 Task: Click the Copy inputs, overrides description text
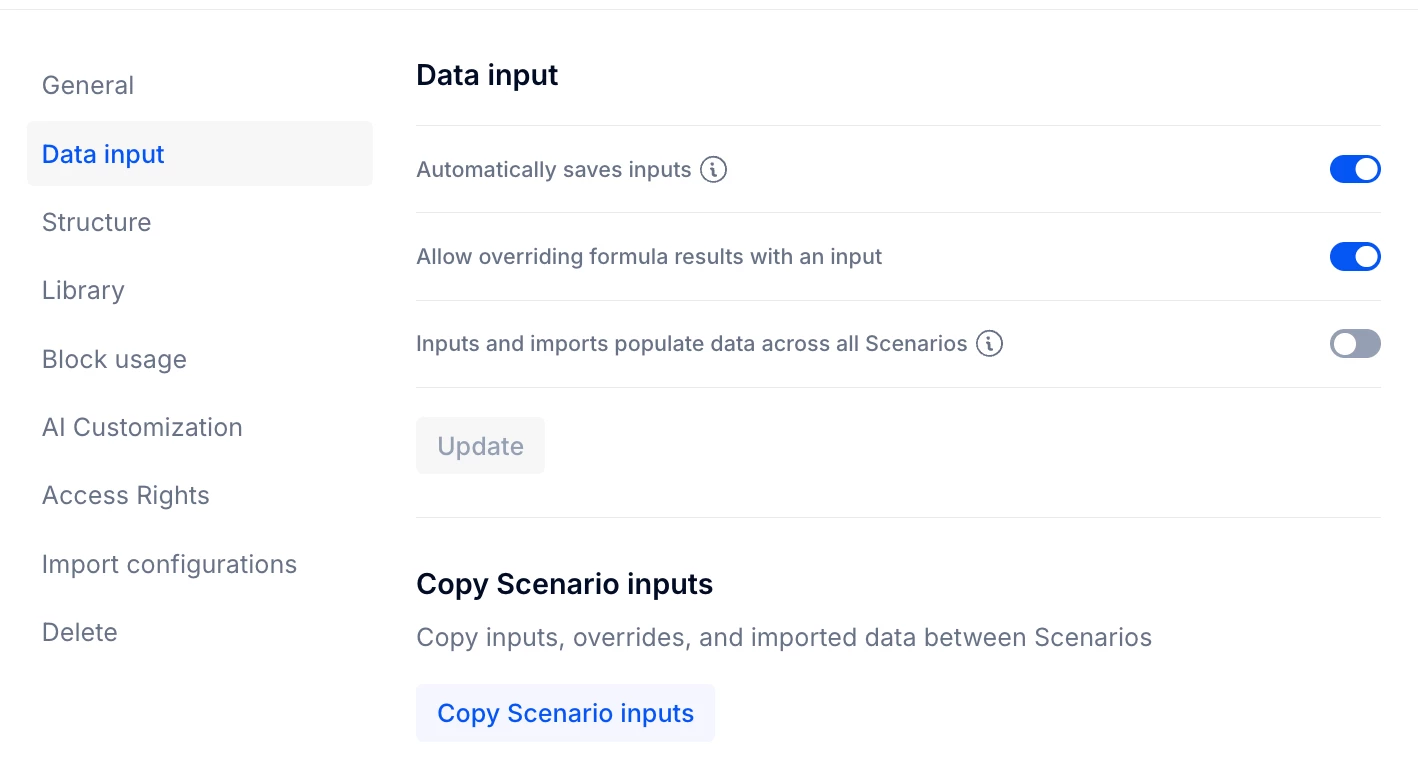(x=783, y=637)
